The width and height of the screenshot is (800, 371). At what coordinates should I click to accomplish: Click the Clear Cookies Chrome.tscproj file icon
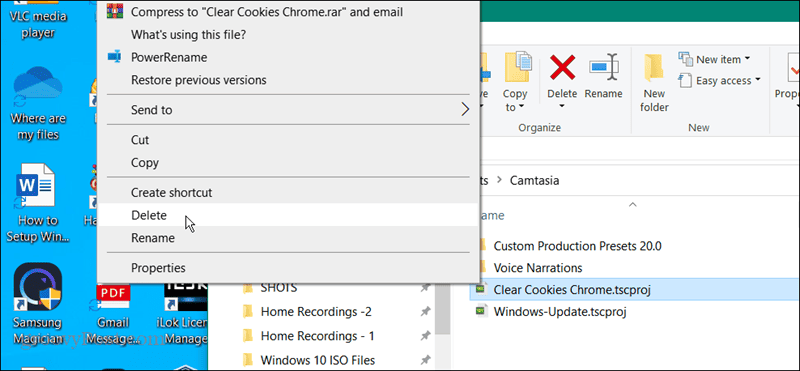[x=480, y=289]
